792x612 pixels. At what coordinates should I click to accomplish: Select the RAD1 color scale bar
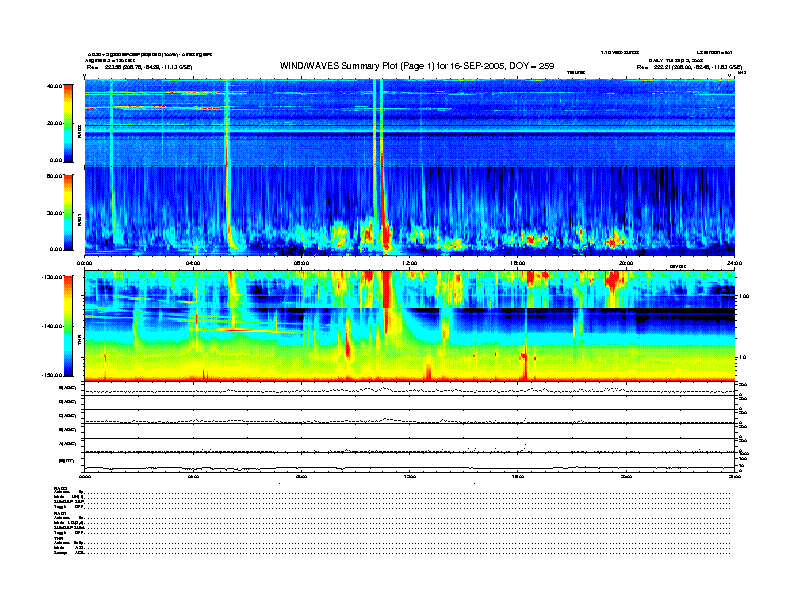pyautogui.click(x=68, y=212)
